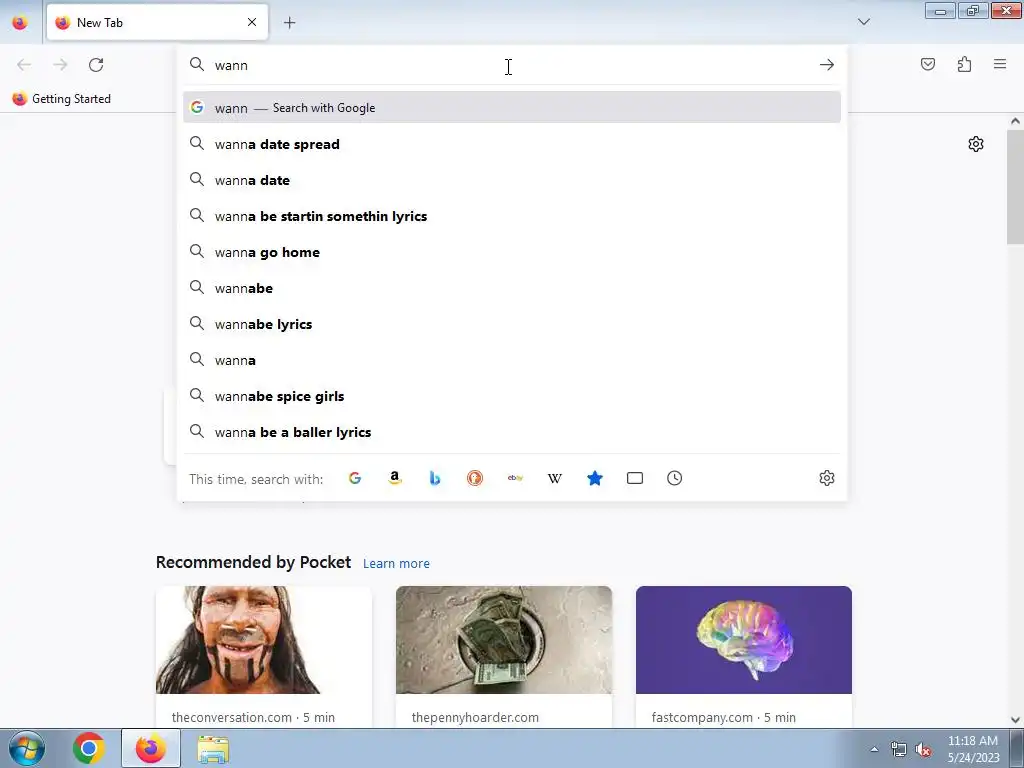Click scrollbar up arrow
The image size is (1024, 768).
click(x=1015, y=121)
